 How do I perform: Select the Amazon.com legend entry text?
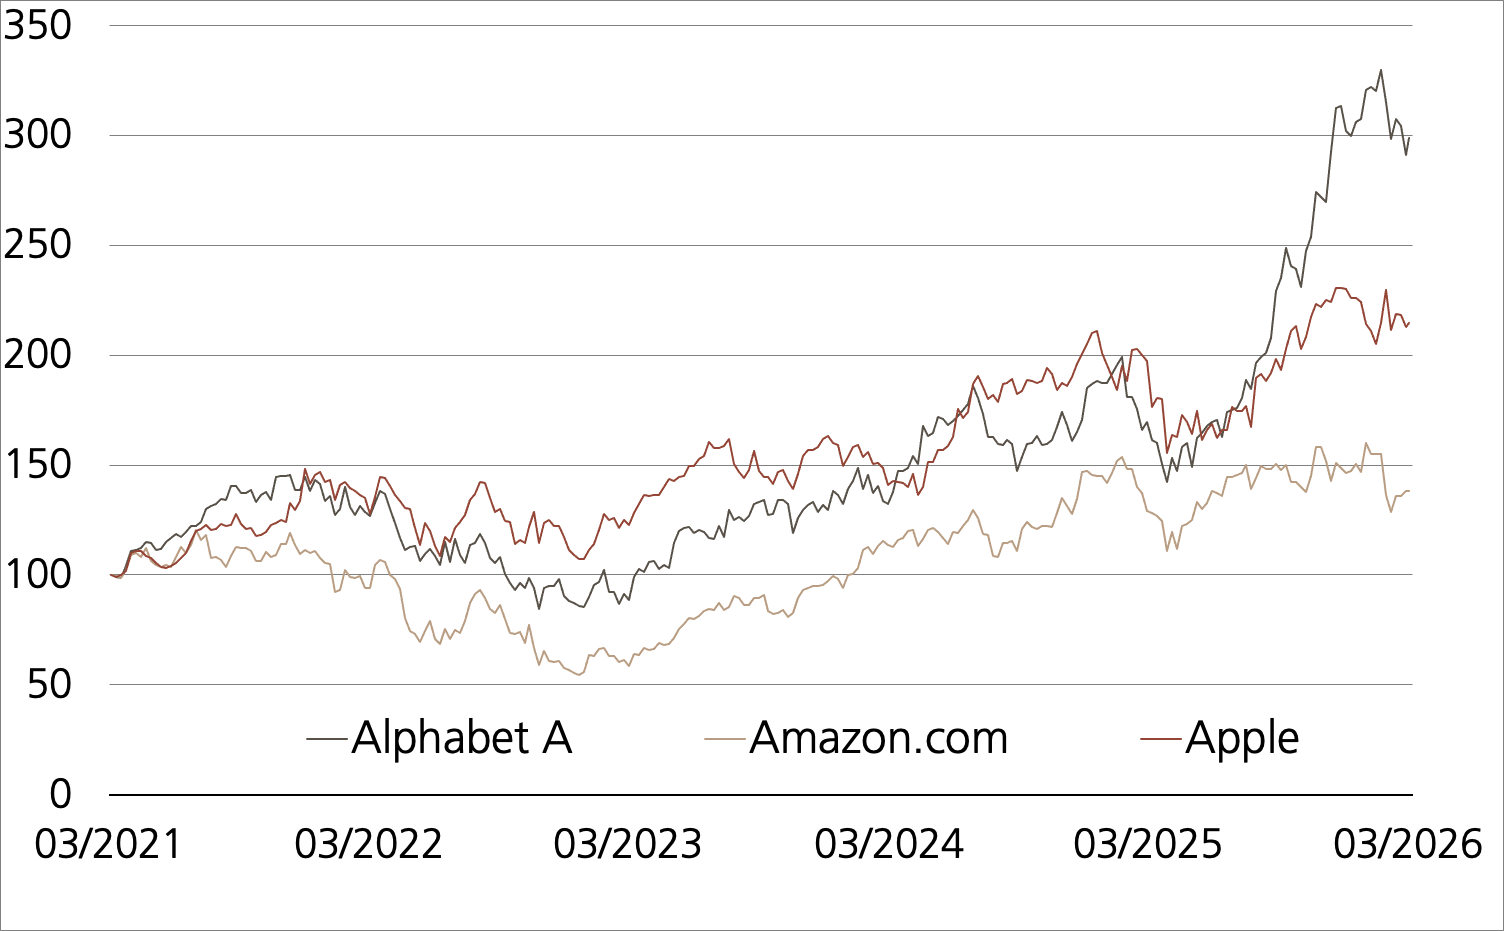click(878, 739)
